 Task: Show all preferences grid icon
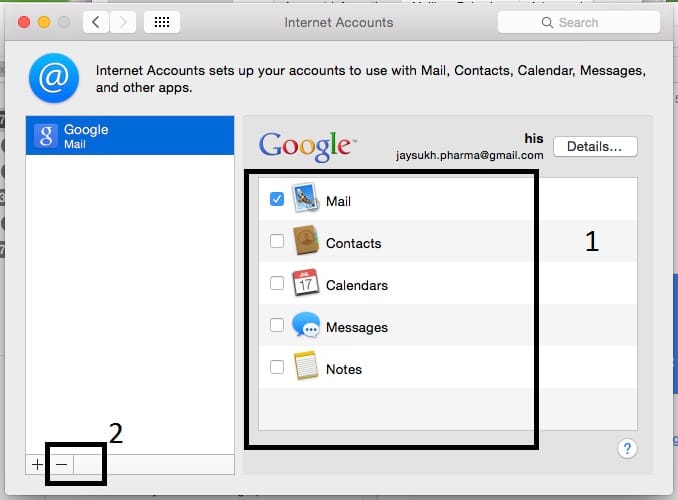pyautogui.click(x=162, y=22)
